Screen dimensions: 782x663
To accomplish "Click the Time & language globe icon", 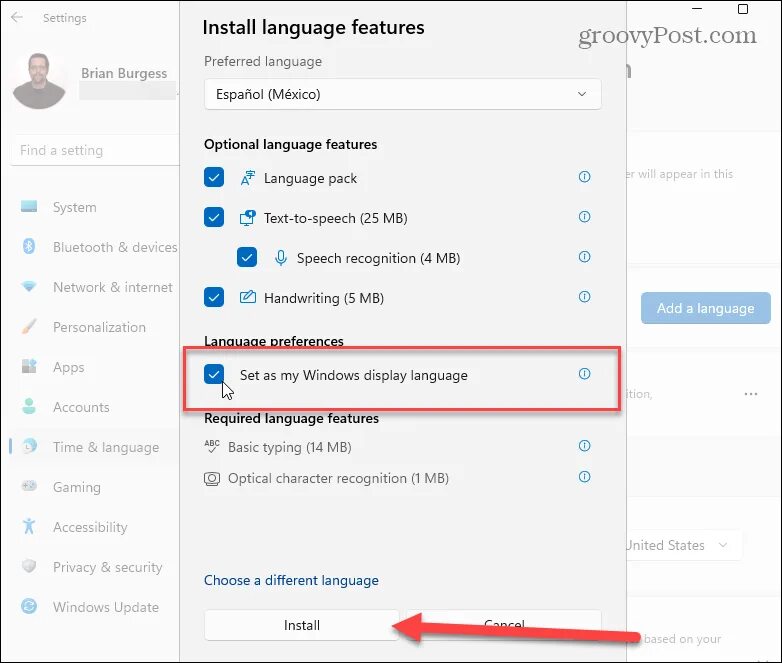I will coord(29,445).
